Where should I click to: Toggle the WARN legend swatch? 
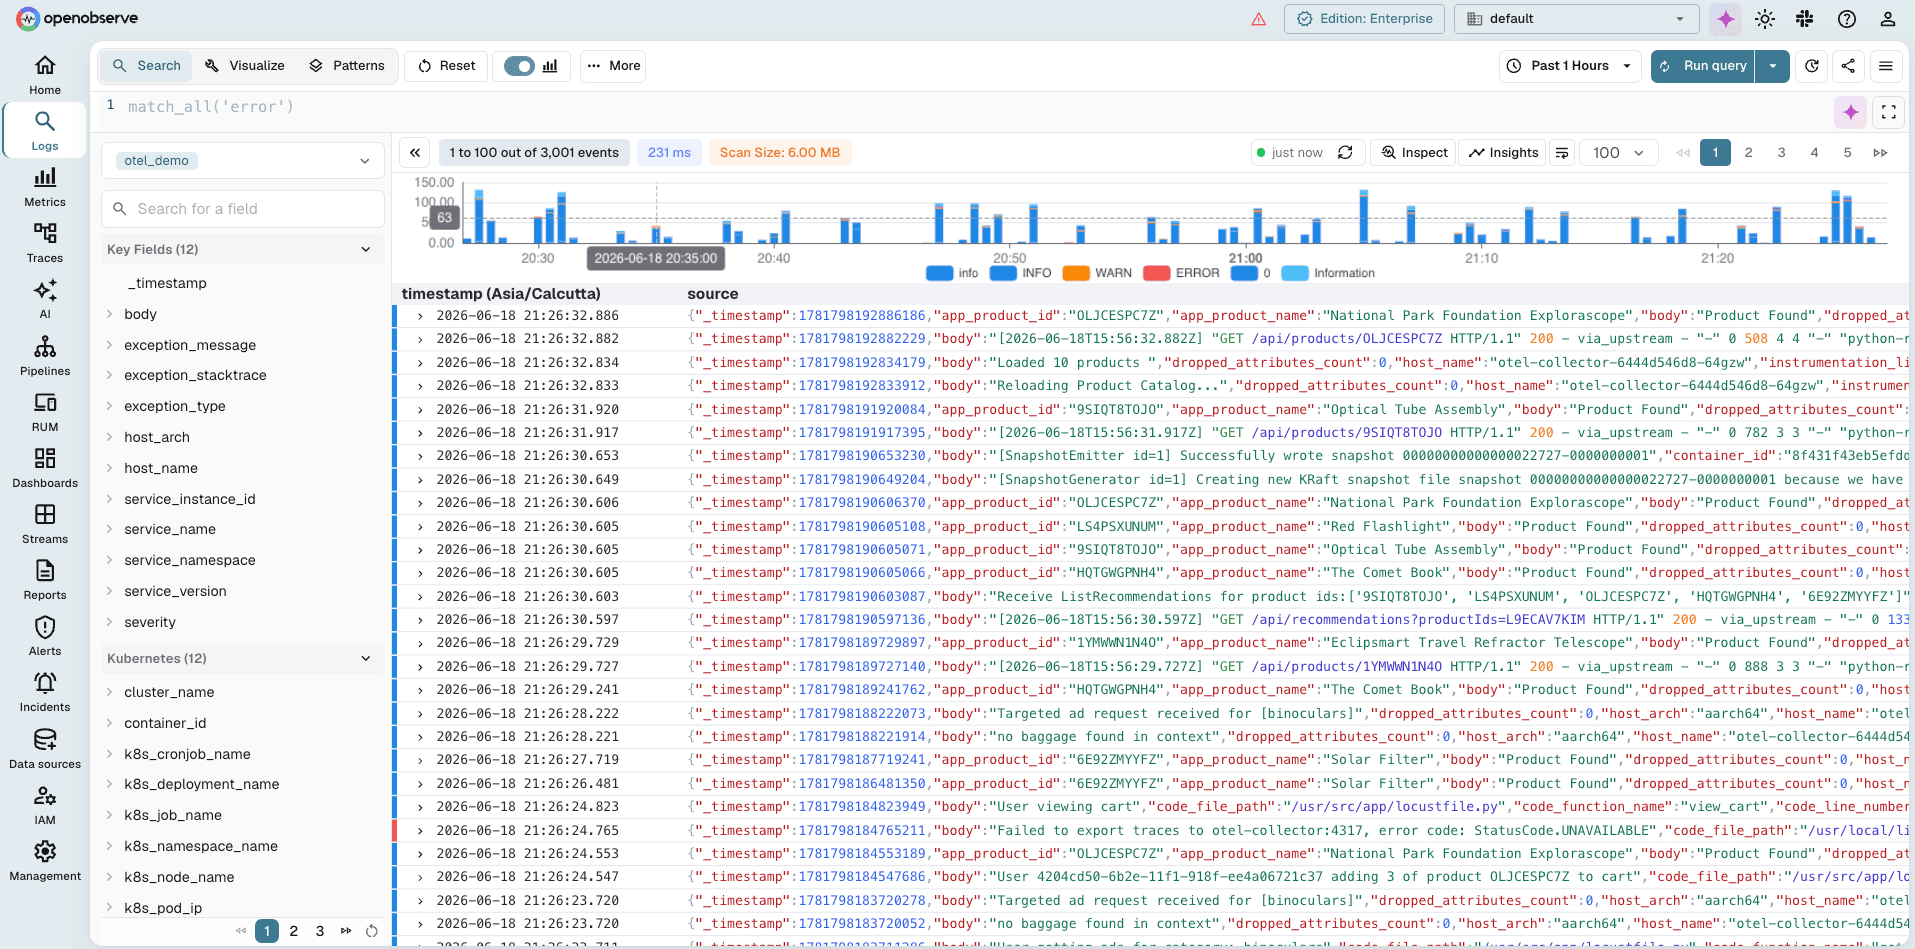click(x=1076, y=273)
